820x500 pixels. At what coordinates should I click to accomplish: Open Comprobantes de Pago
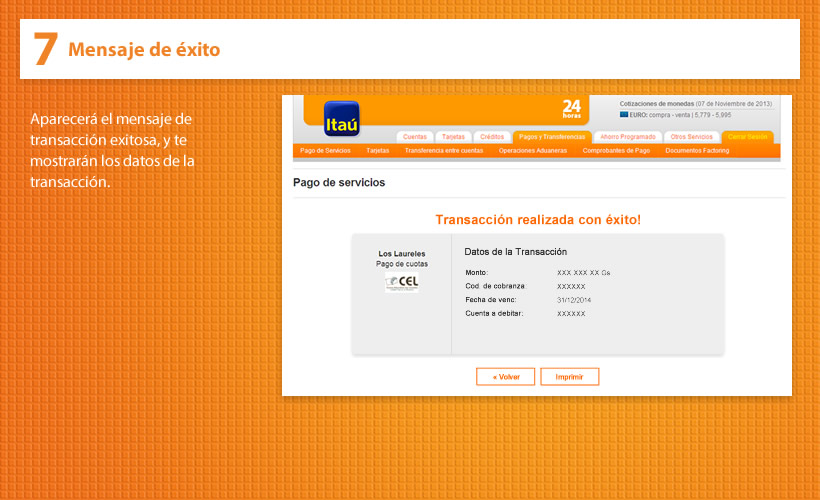616,151
